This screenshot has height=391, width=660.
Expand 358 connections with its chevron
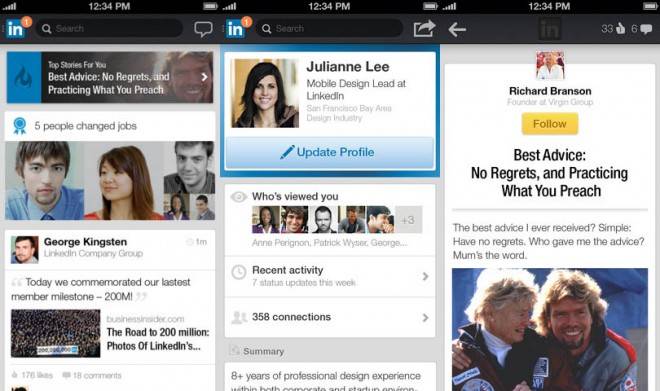[x=425, y=318]
